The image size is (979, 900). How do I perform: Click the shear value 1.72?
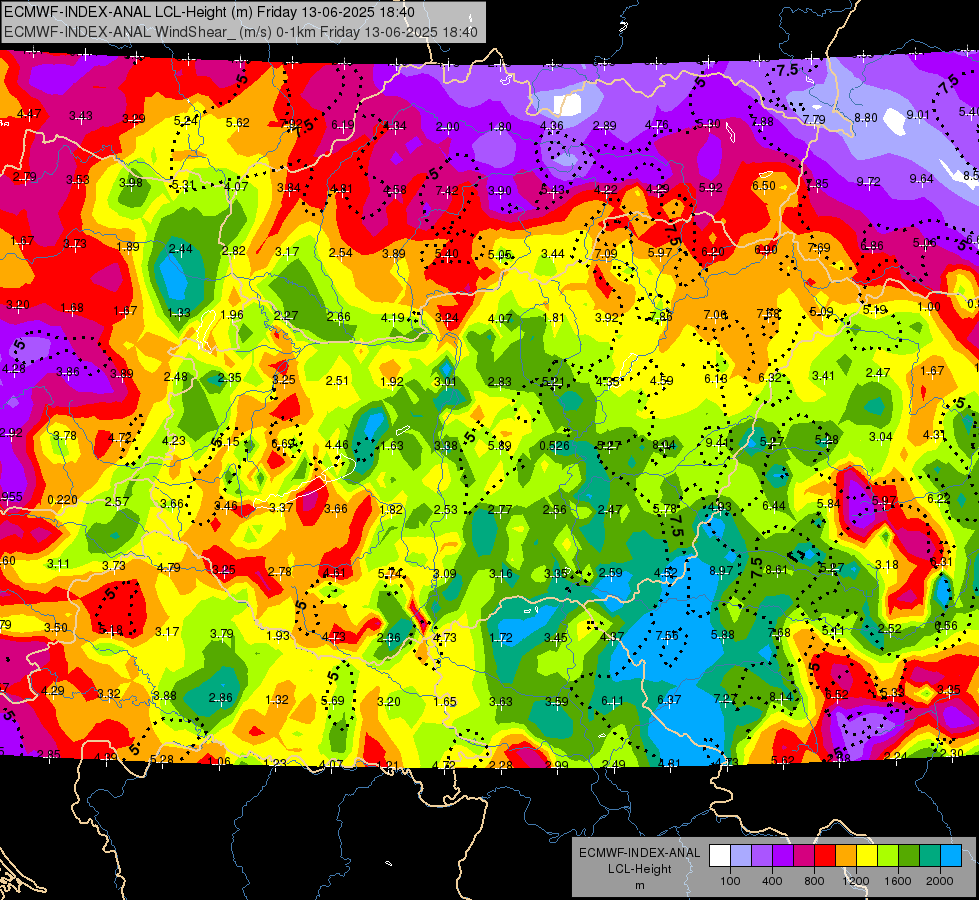click(501, 637)
